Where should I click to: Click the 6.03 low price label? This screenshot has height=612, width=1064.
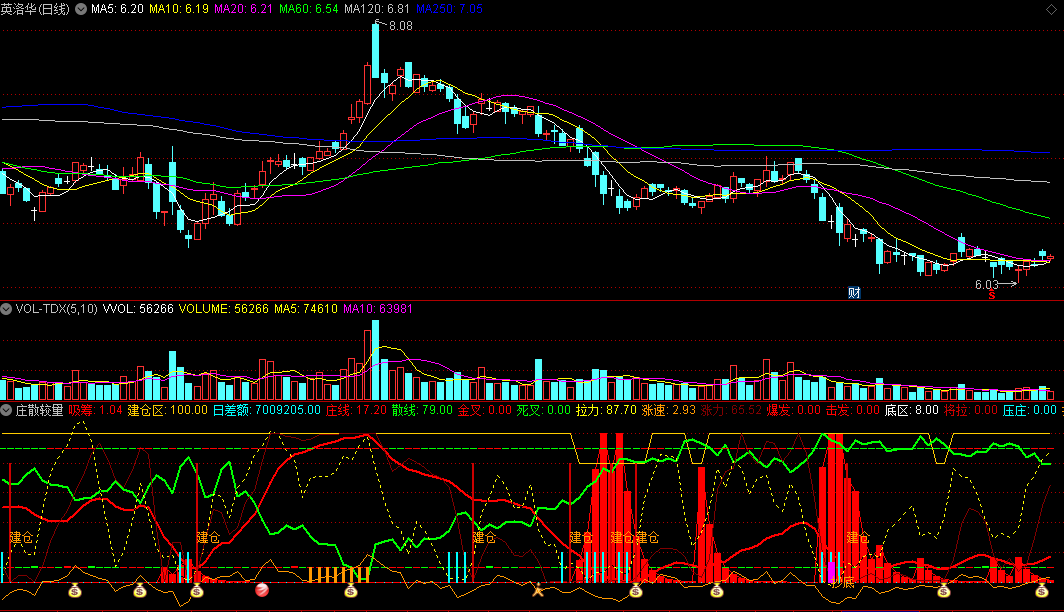coord(987,284)
